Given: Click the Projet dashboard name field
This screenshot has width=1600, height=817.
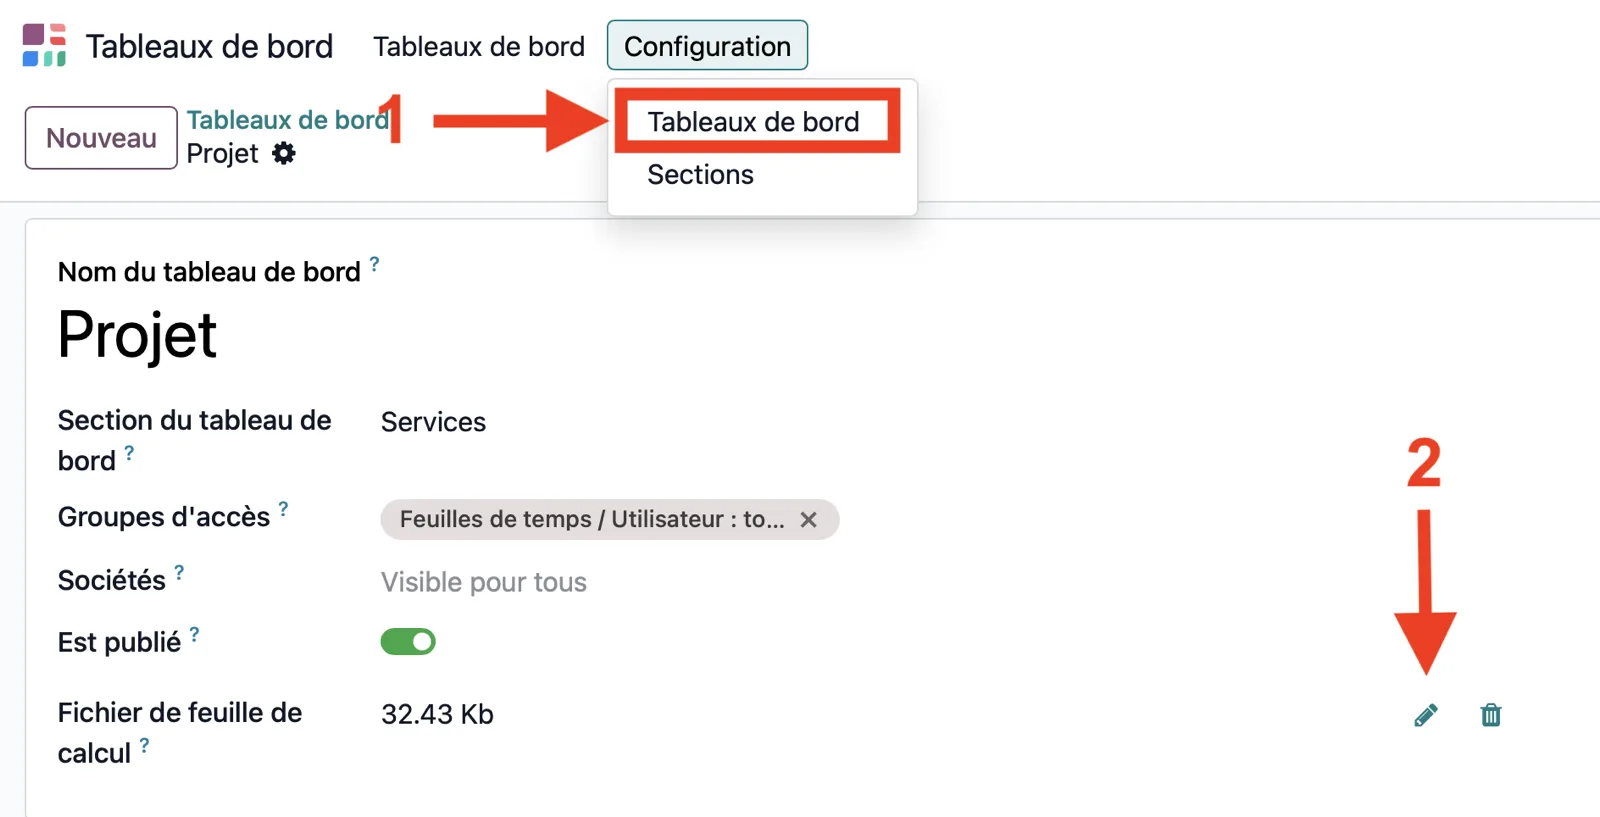Looking at the screenshot, I should click(x=137, y=335).
